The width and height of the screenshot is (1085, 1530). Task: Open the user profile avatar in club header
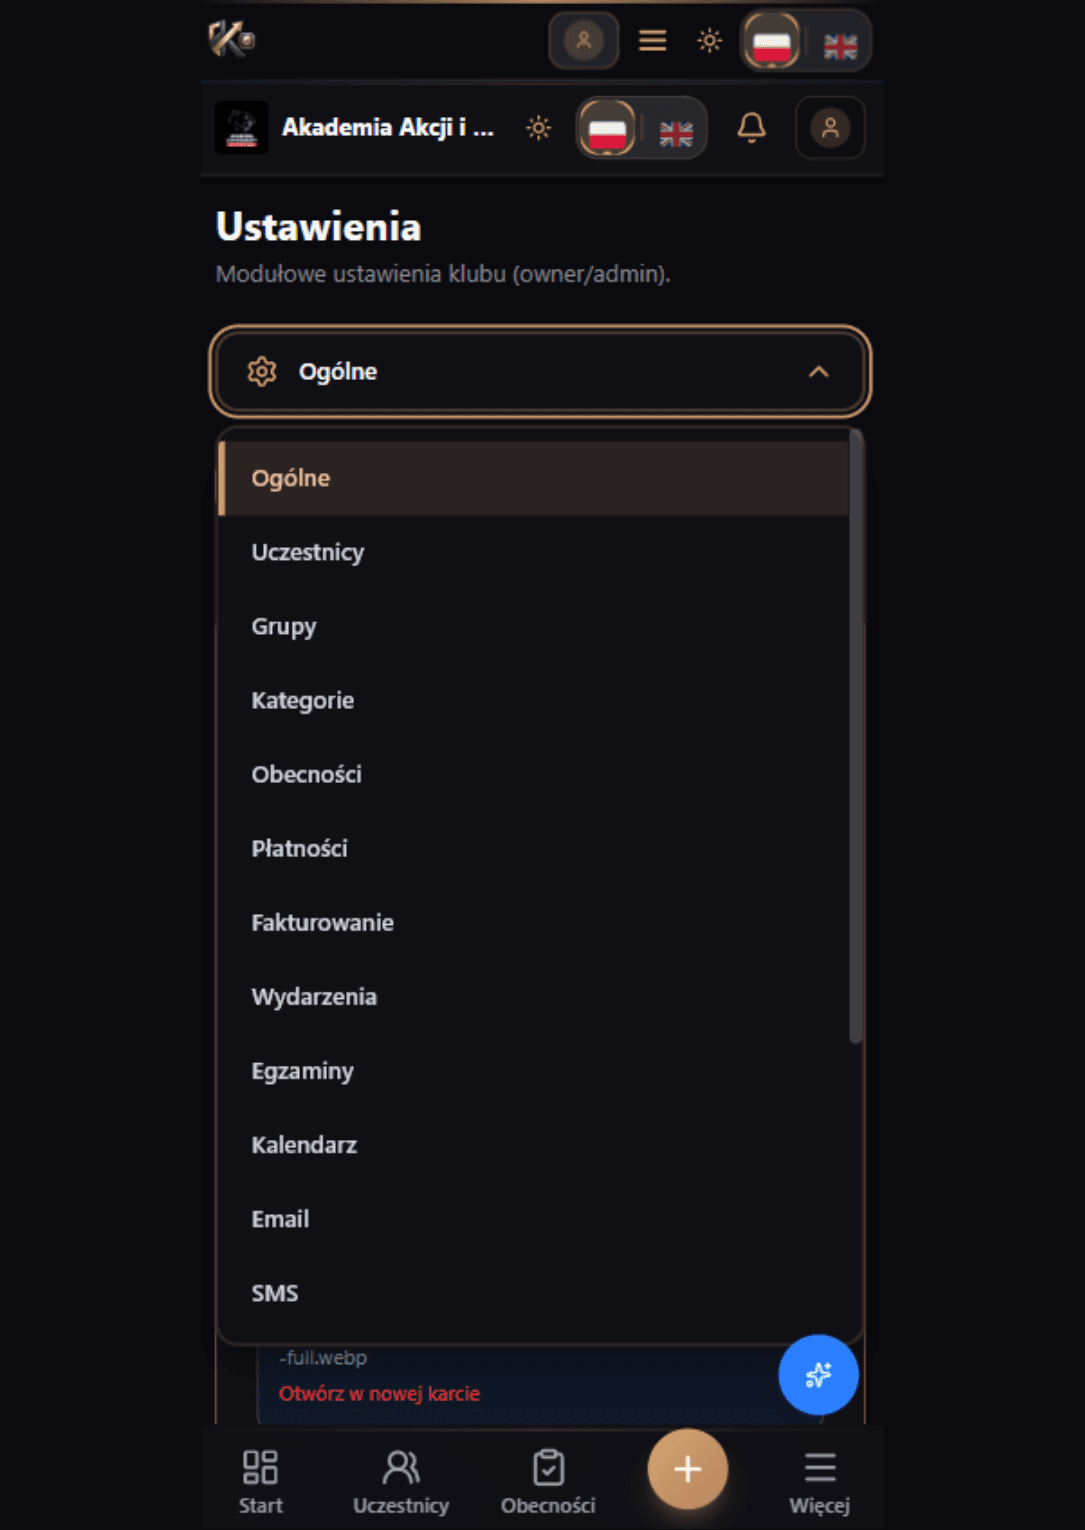(830, 128)
